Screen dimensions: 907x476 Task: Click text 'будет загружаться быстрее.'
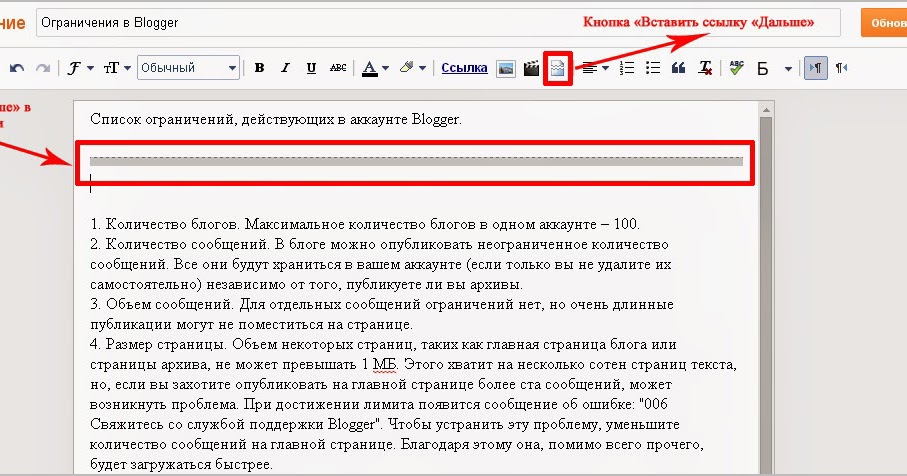pyautogui.click(x=181, y=464)
